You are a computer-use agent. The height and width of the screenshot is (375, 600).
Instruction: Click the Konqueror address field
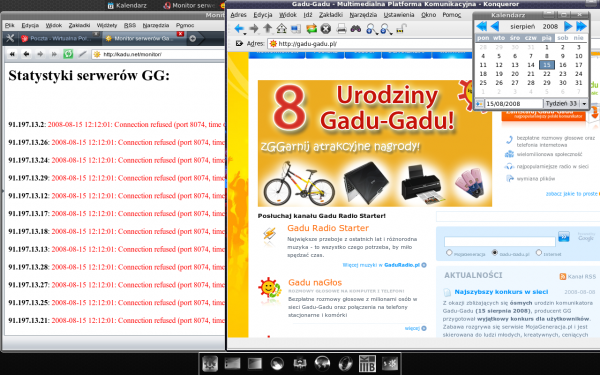[369, 44]
